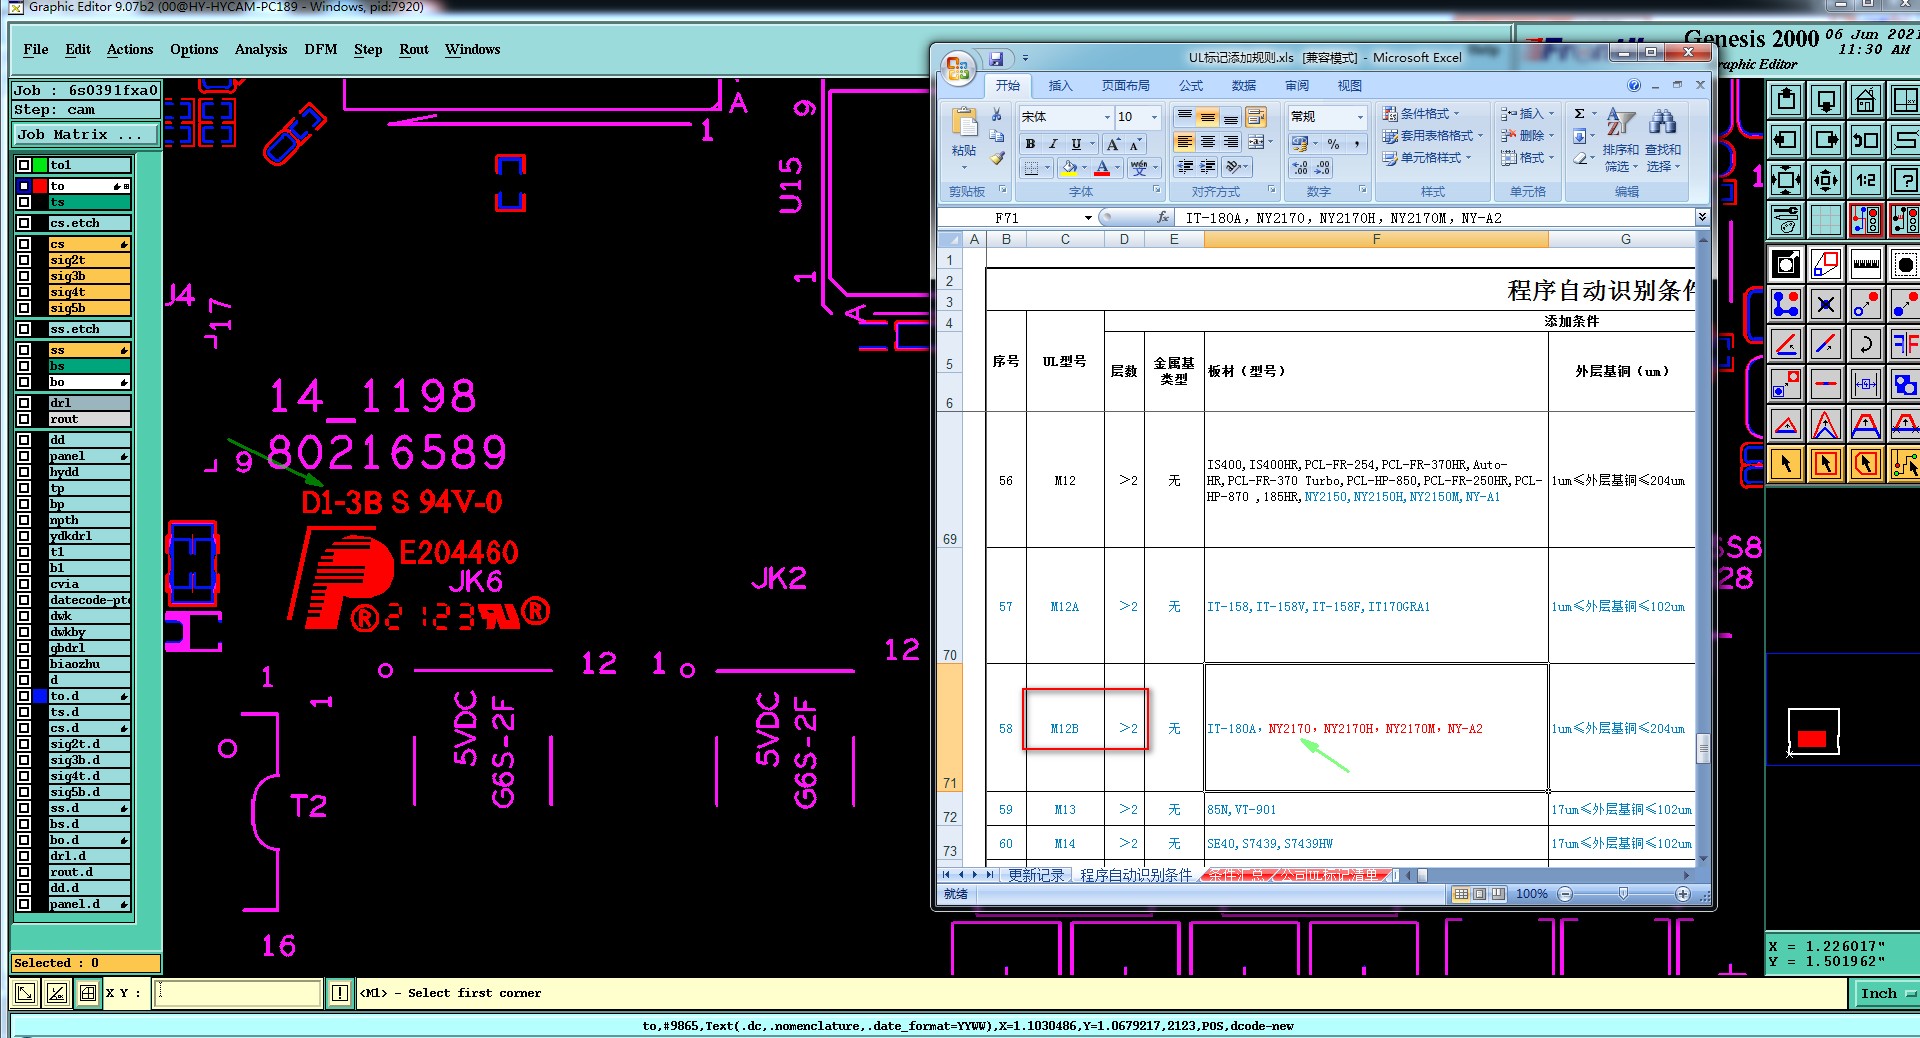Click the Excel Office button
This screenshot has width=1920, height=1038.
[958, 67]
